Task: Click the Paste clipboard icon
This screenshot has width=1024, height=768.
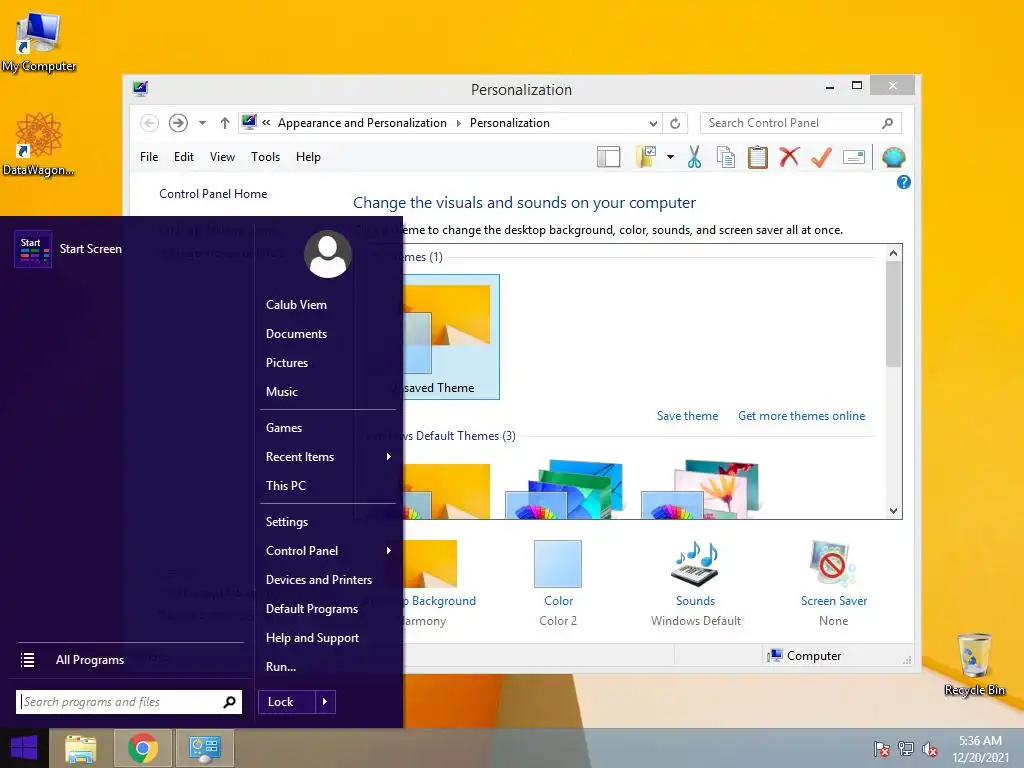Action: click(x=758, y=157)
